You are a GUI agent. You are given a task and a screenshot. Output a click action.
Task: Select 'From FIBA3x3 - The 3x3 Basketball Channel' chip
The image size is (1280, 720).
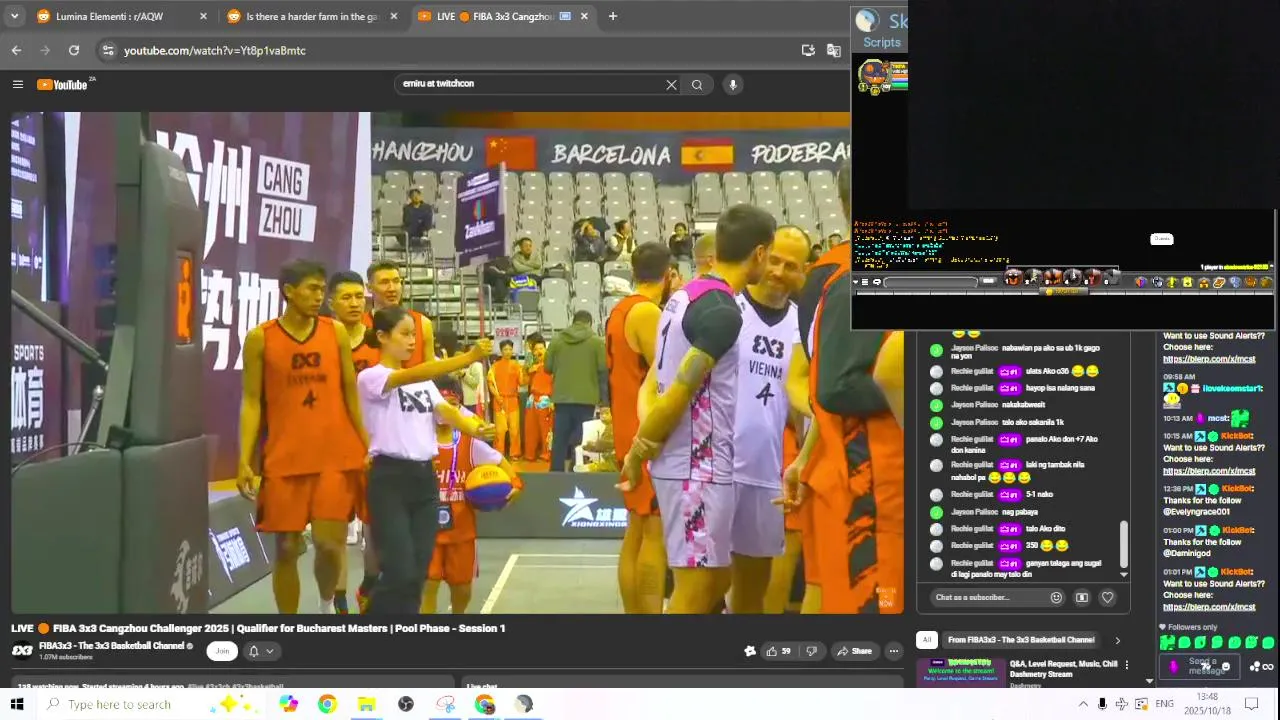pos(1021,640)
